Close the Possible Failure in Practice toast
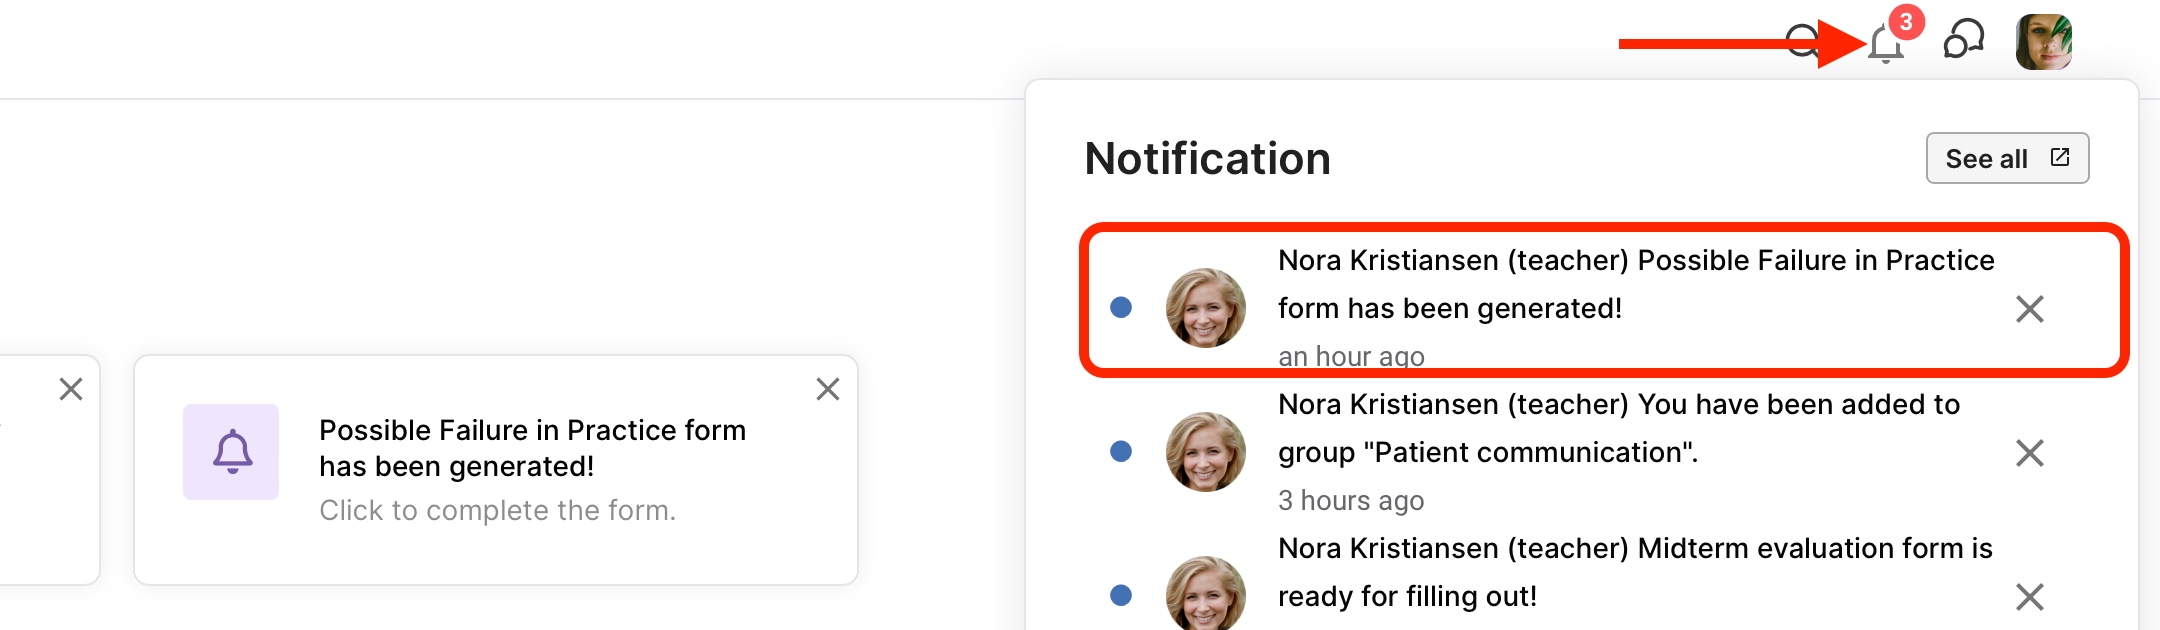 827,389
